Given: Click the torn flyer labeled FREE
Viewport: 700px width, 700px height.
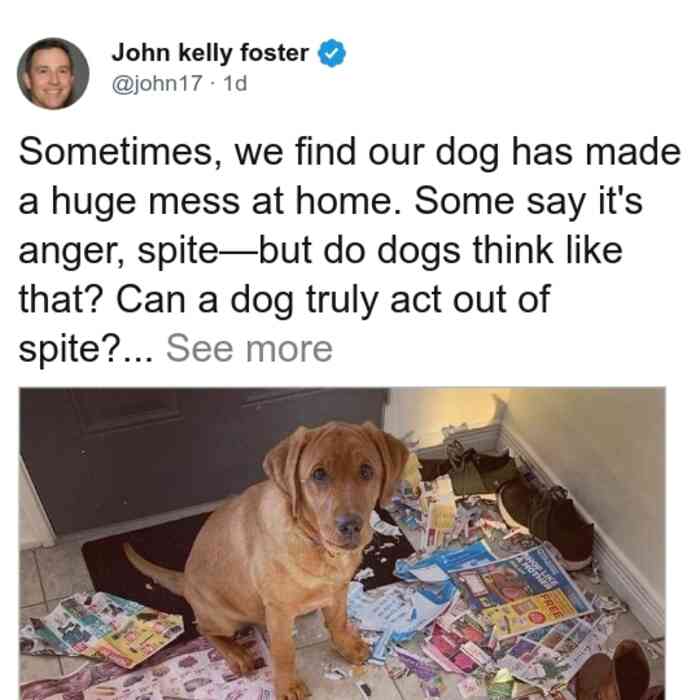Looking at the screenshot, I should pyautogui.click(x=518, y=592).
